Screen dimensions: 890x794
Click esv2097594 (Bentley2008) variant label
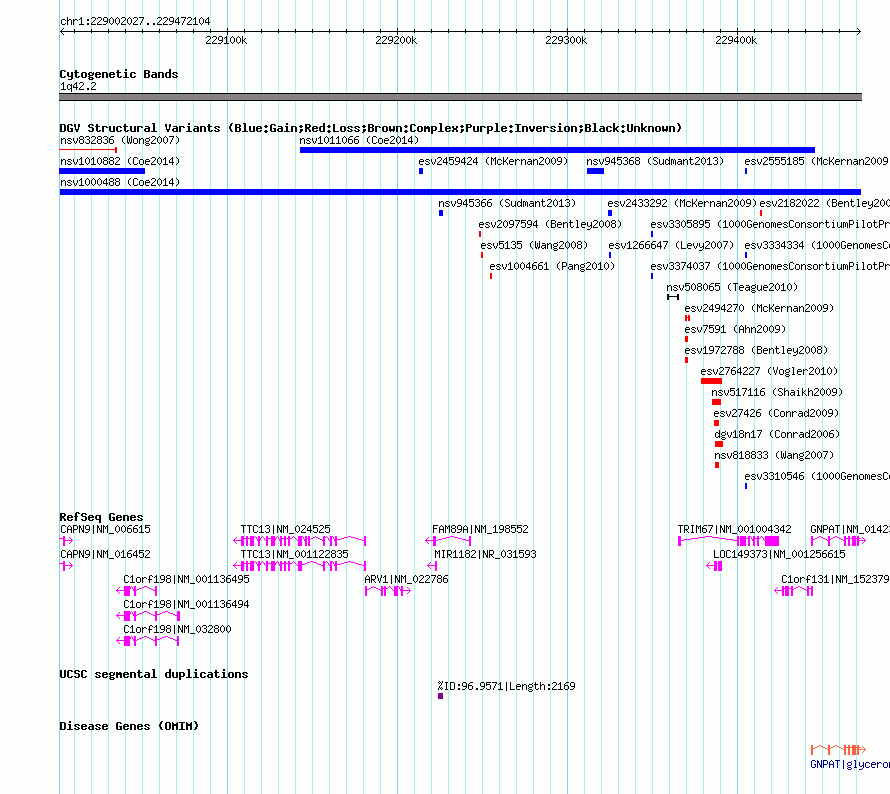coord(550,224)
